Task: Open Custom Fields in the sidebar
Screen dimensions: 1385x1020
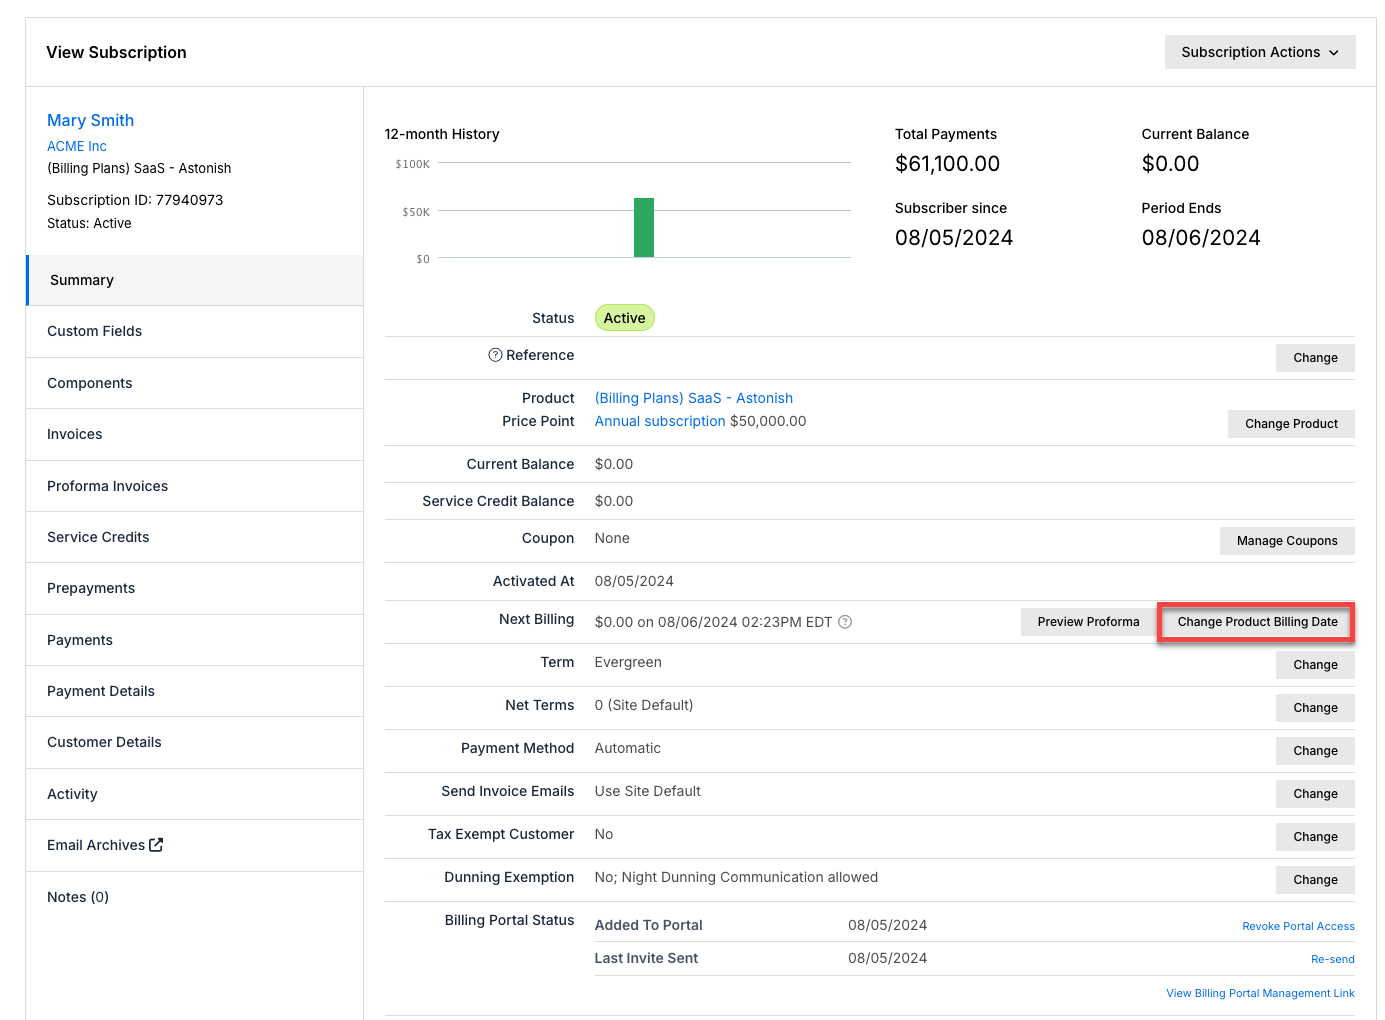Action: pyautogui.click(x=195, y=331)
